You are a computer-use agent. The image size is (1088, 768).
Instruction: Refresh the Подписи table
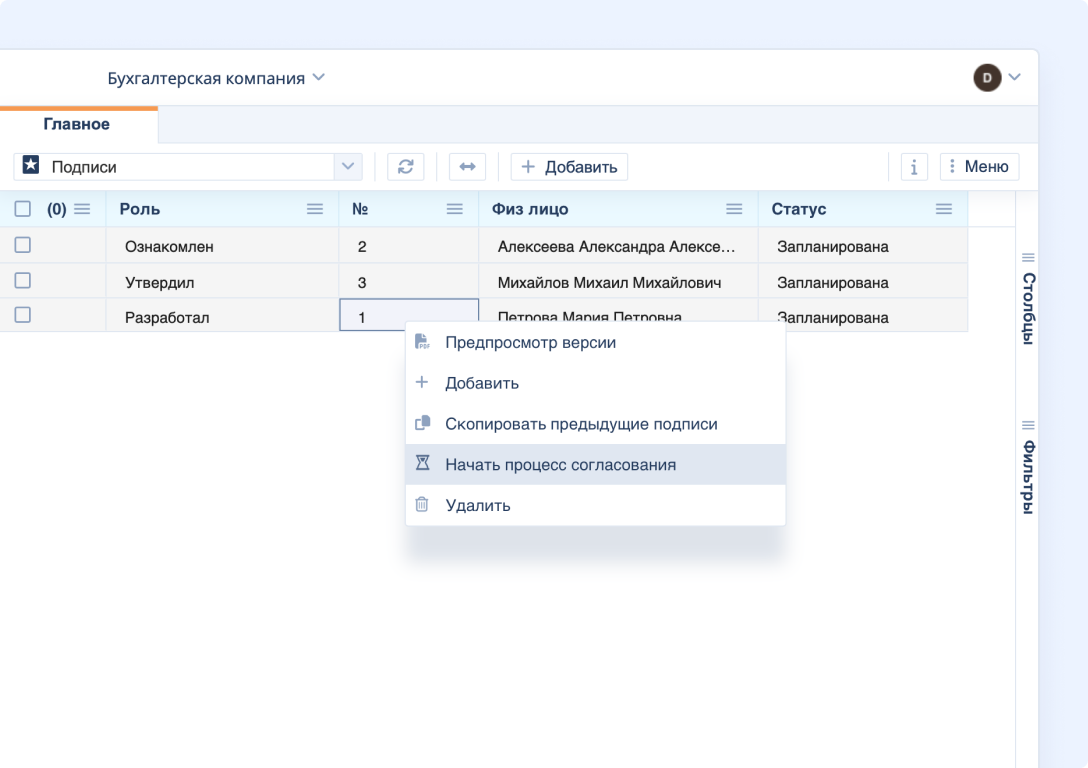[x=404, y=166]
